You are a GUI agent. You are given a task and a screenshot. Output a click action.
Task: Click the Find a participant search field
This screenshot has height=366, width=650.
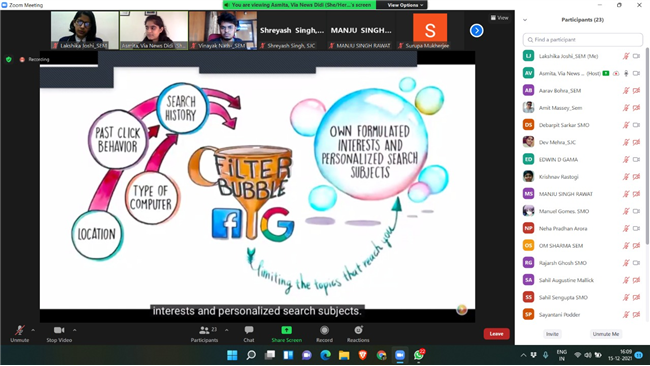[582, 40]
